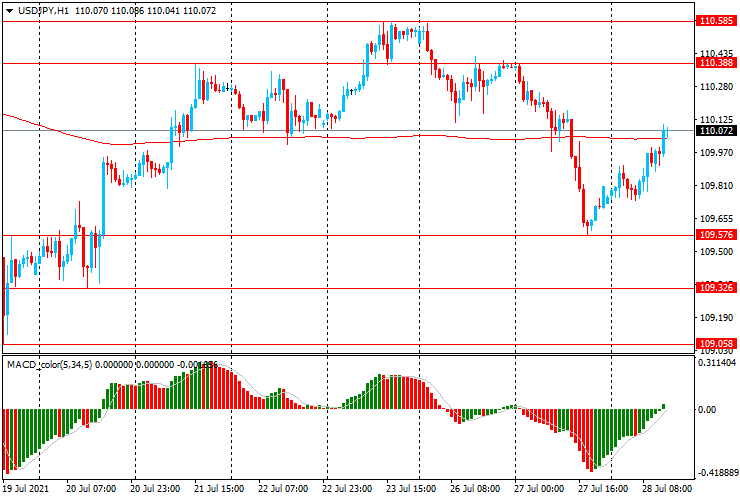Click the 109.655 price scale value
Viewport: 740px width, 500px height.
(x=716, y=219)
